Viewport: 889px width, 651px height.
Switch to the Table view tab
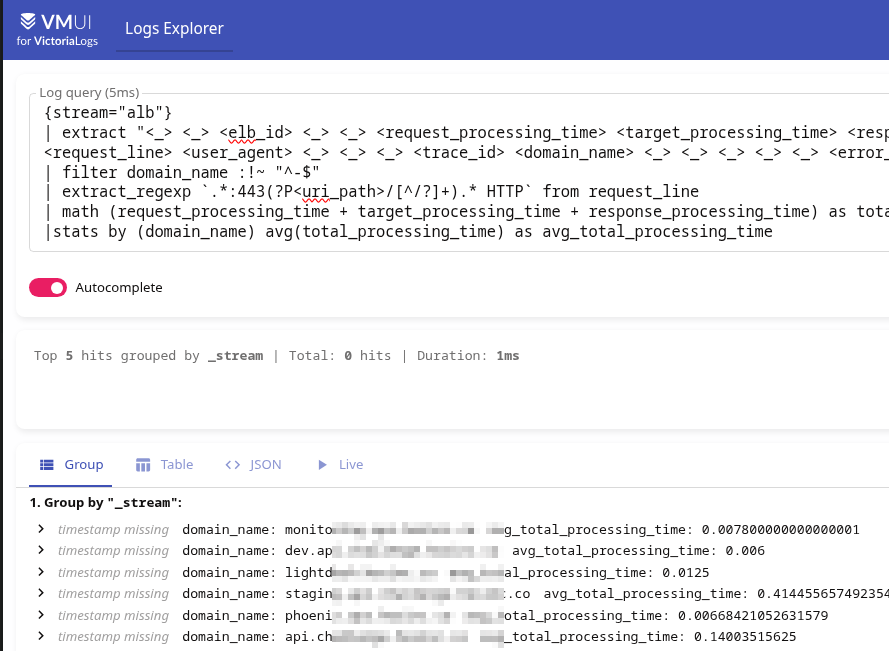click(x=164, y=465)
